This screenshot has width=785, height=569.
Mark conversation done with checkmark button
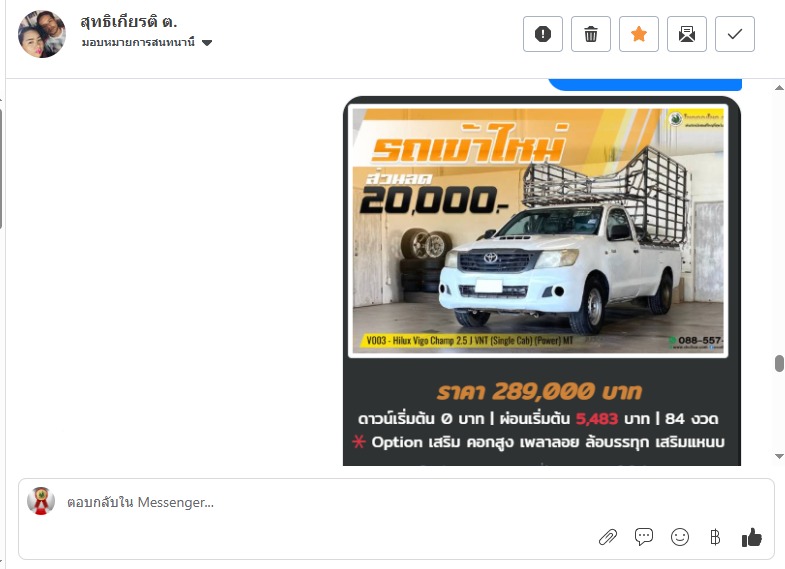pos(735,34)
